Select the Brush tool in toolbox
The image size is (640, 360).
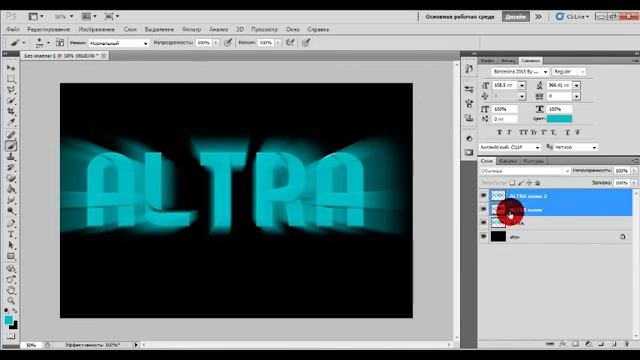(11, 146)
